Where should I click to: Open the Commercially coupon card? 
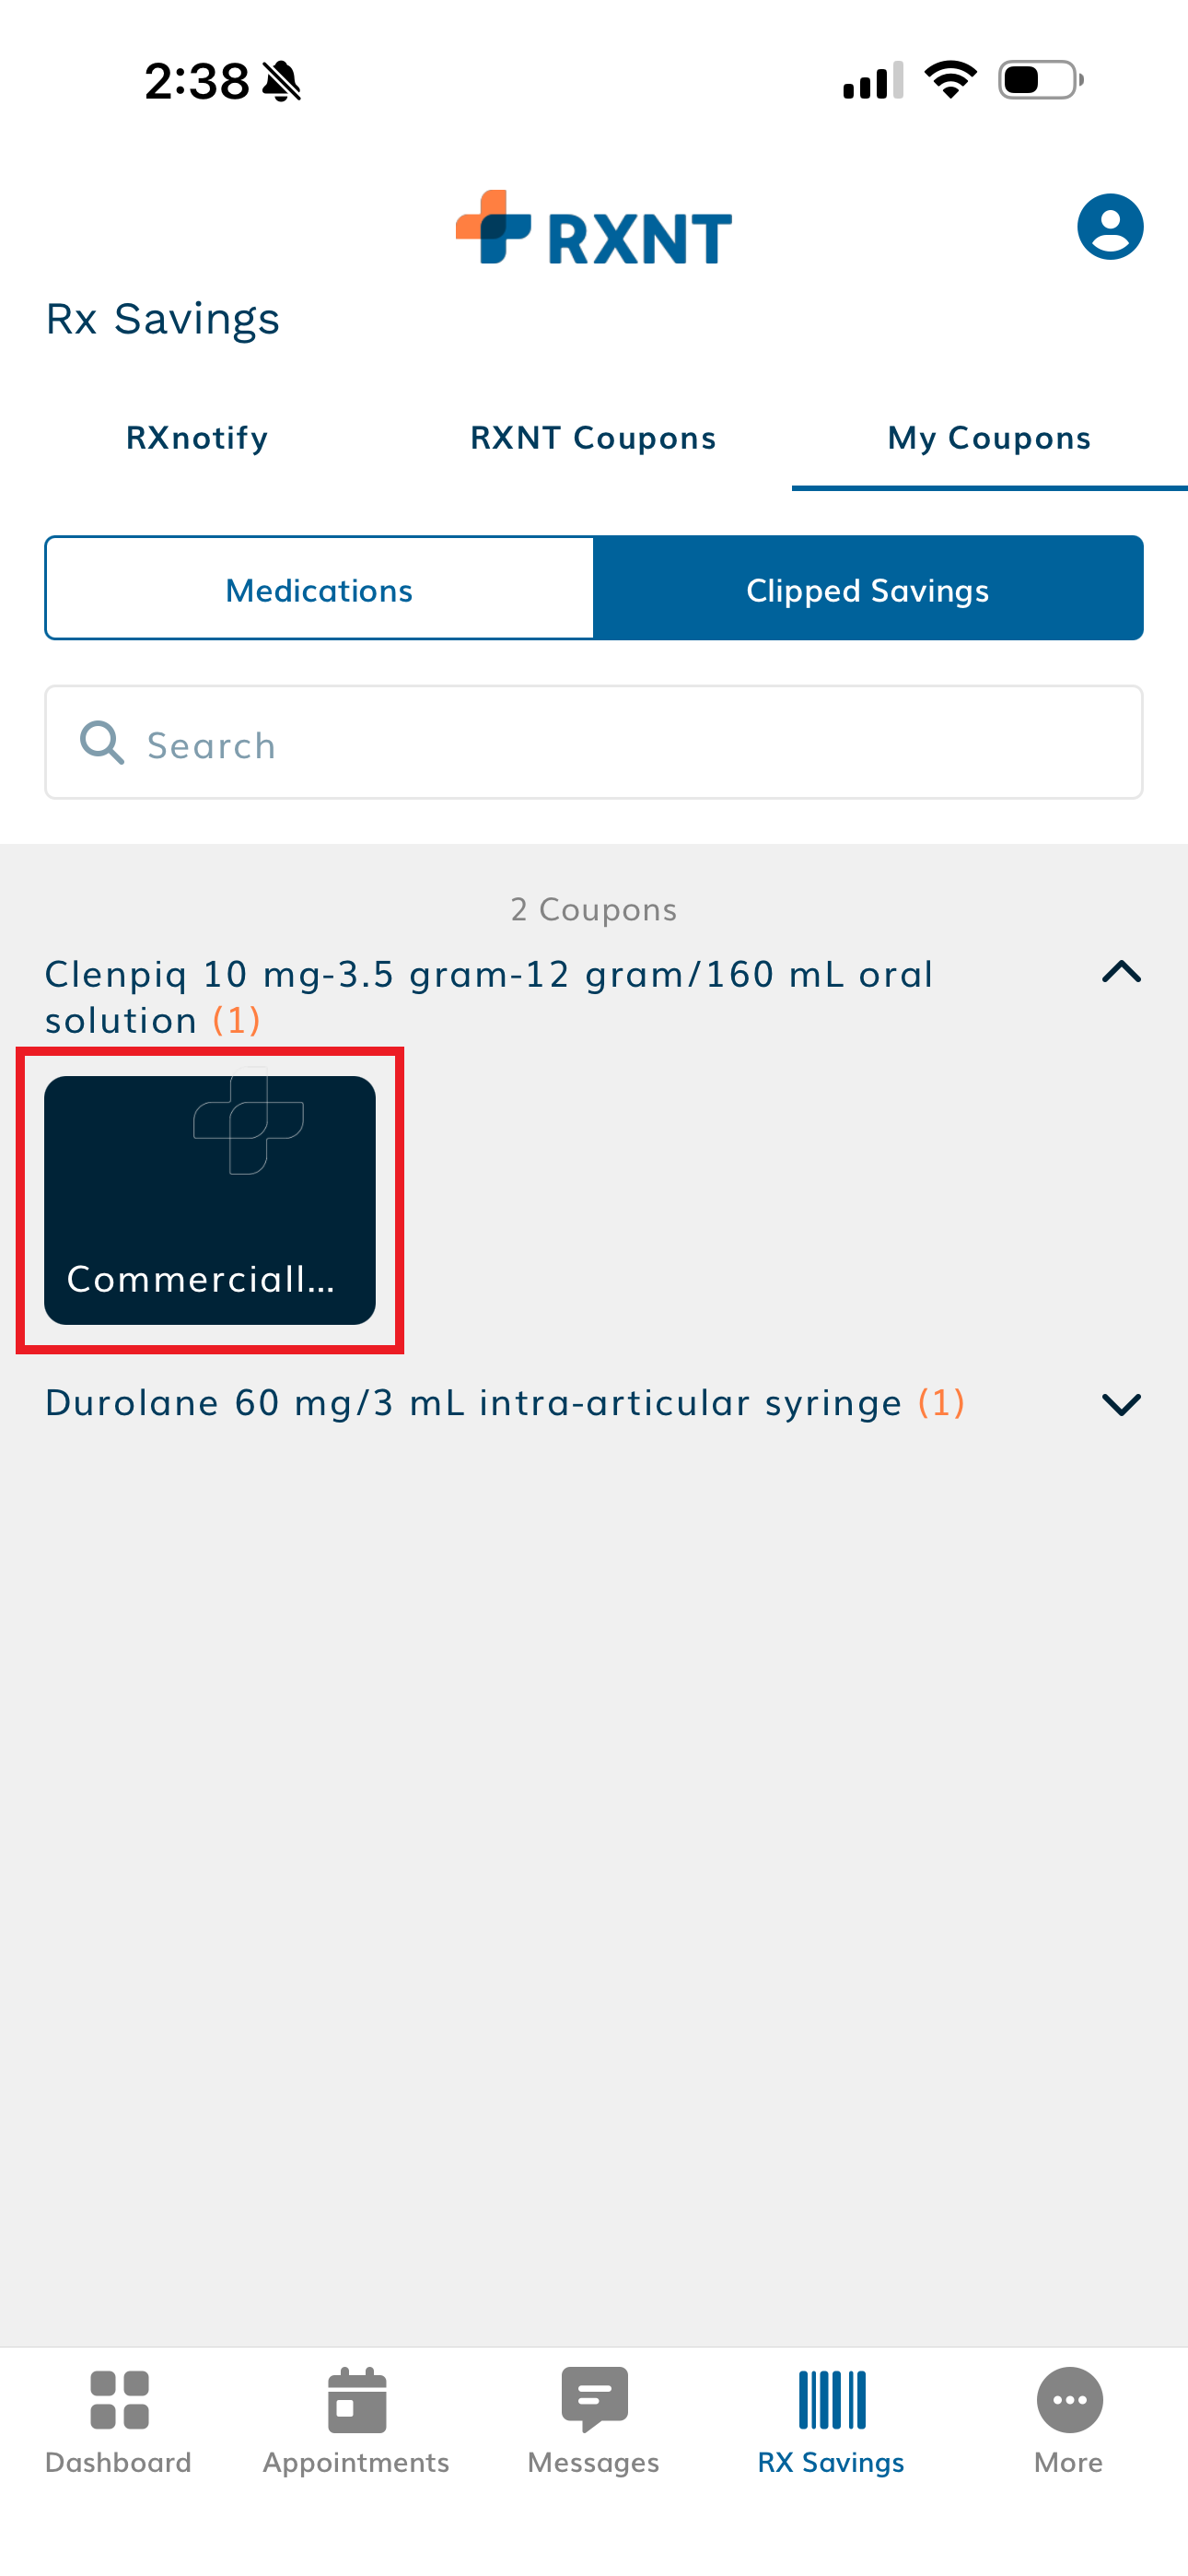point(210,1200)
